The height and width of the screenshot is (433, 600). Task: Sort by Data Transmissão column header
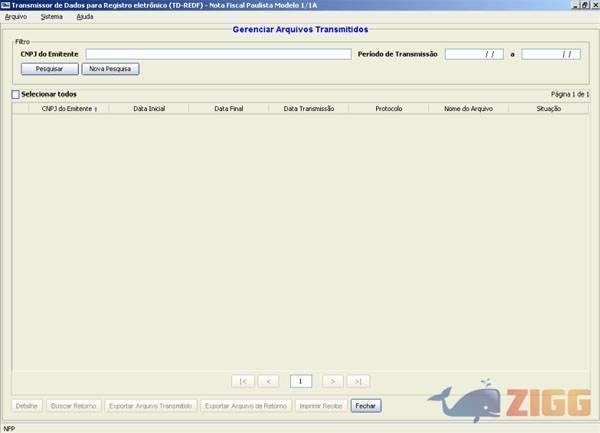[x=309, y=108]
